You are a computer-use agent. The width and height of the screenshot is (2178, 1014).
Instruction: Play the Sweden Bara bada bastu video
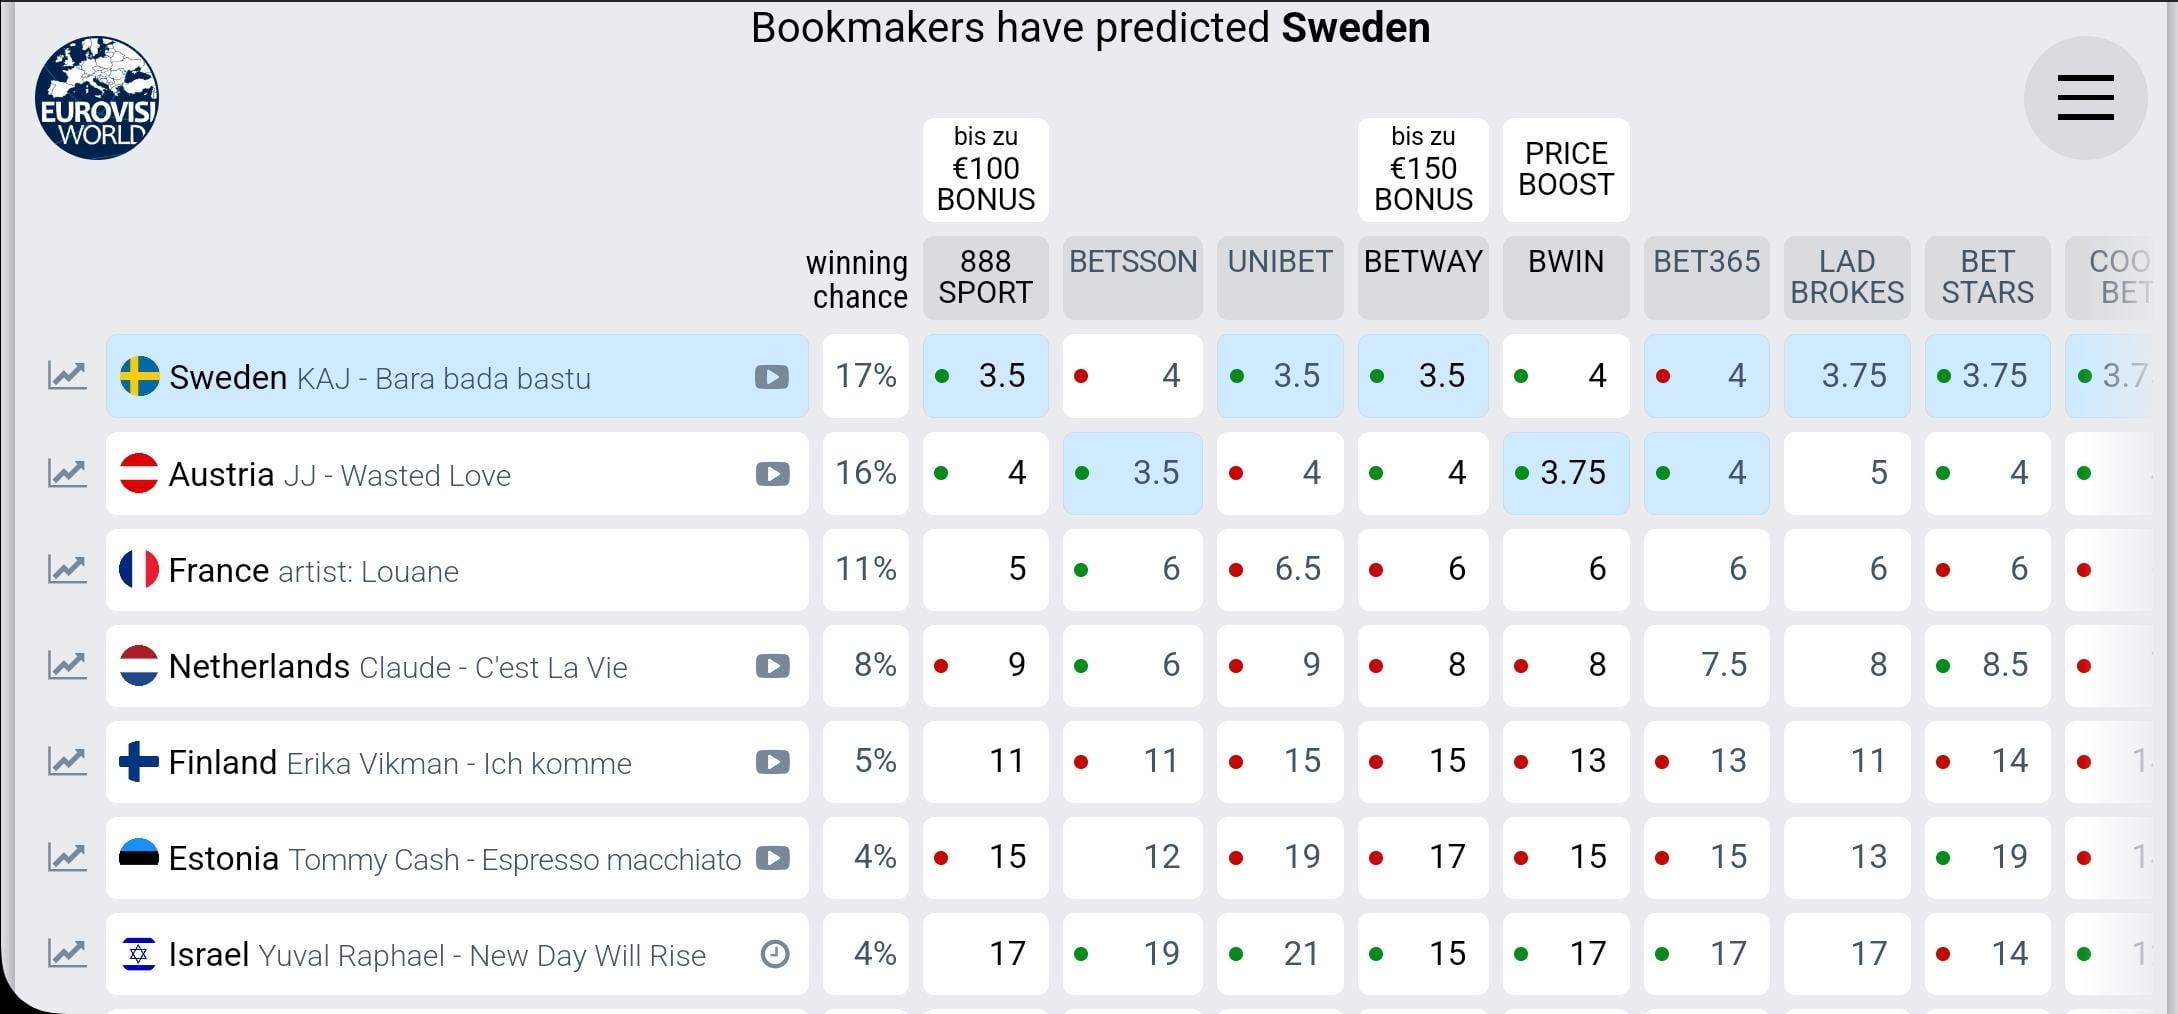pyautogui.click(x=772, y=377)
